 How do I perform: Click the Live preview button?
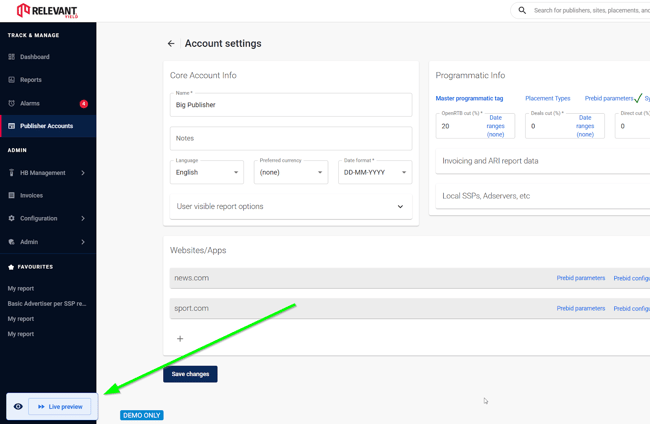tap(60, 407)
